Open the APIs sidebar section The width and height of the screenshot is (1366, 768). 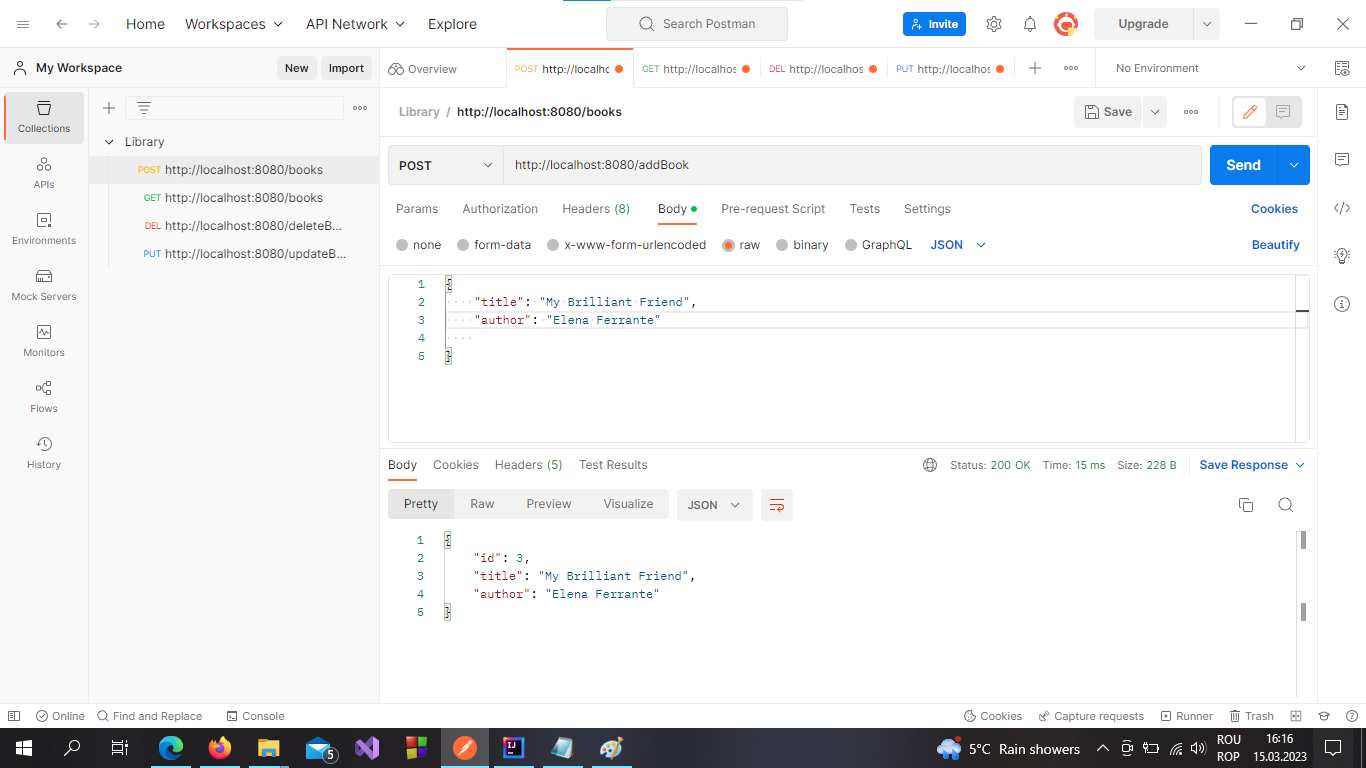point(44,173)
